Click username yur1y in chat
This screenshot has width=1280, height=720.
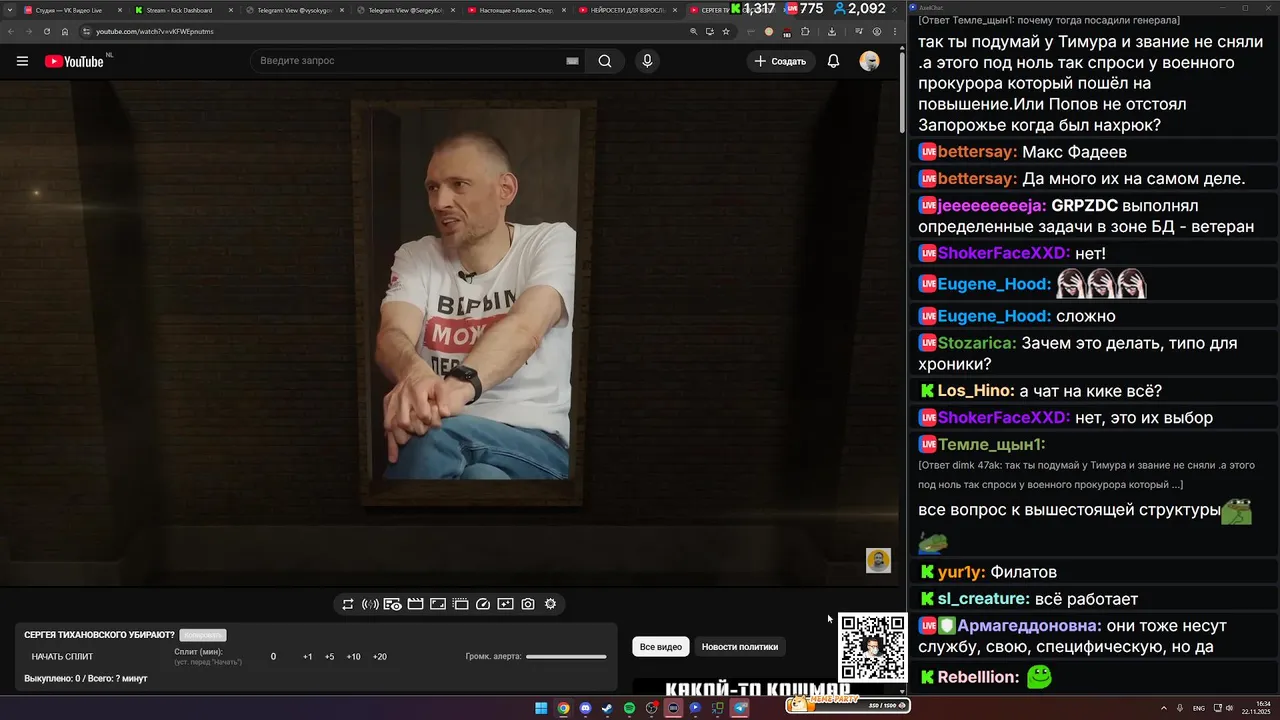961,572
